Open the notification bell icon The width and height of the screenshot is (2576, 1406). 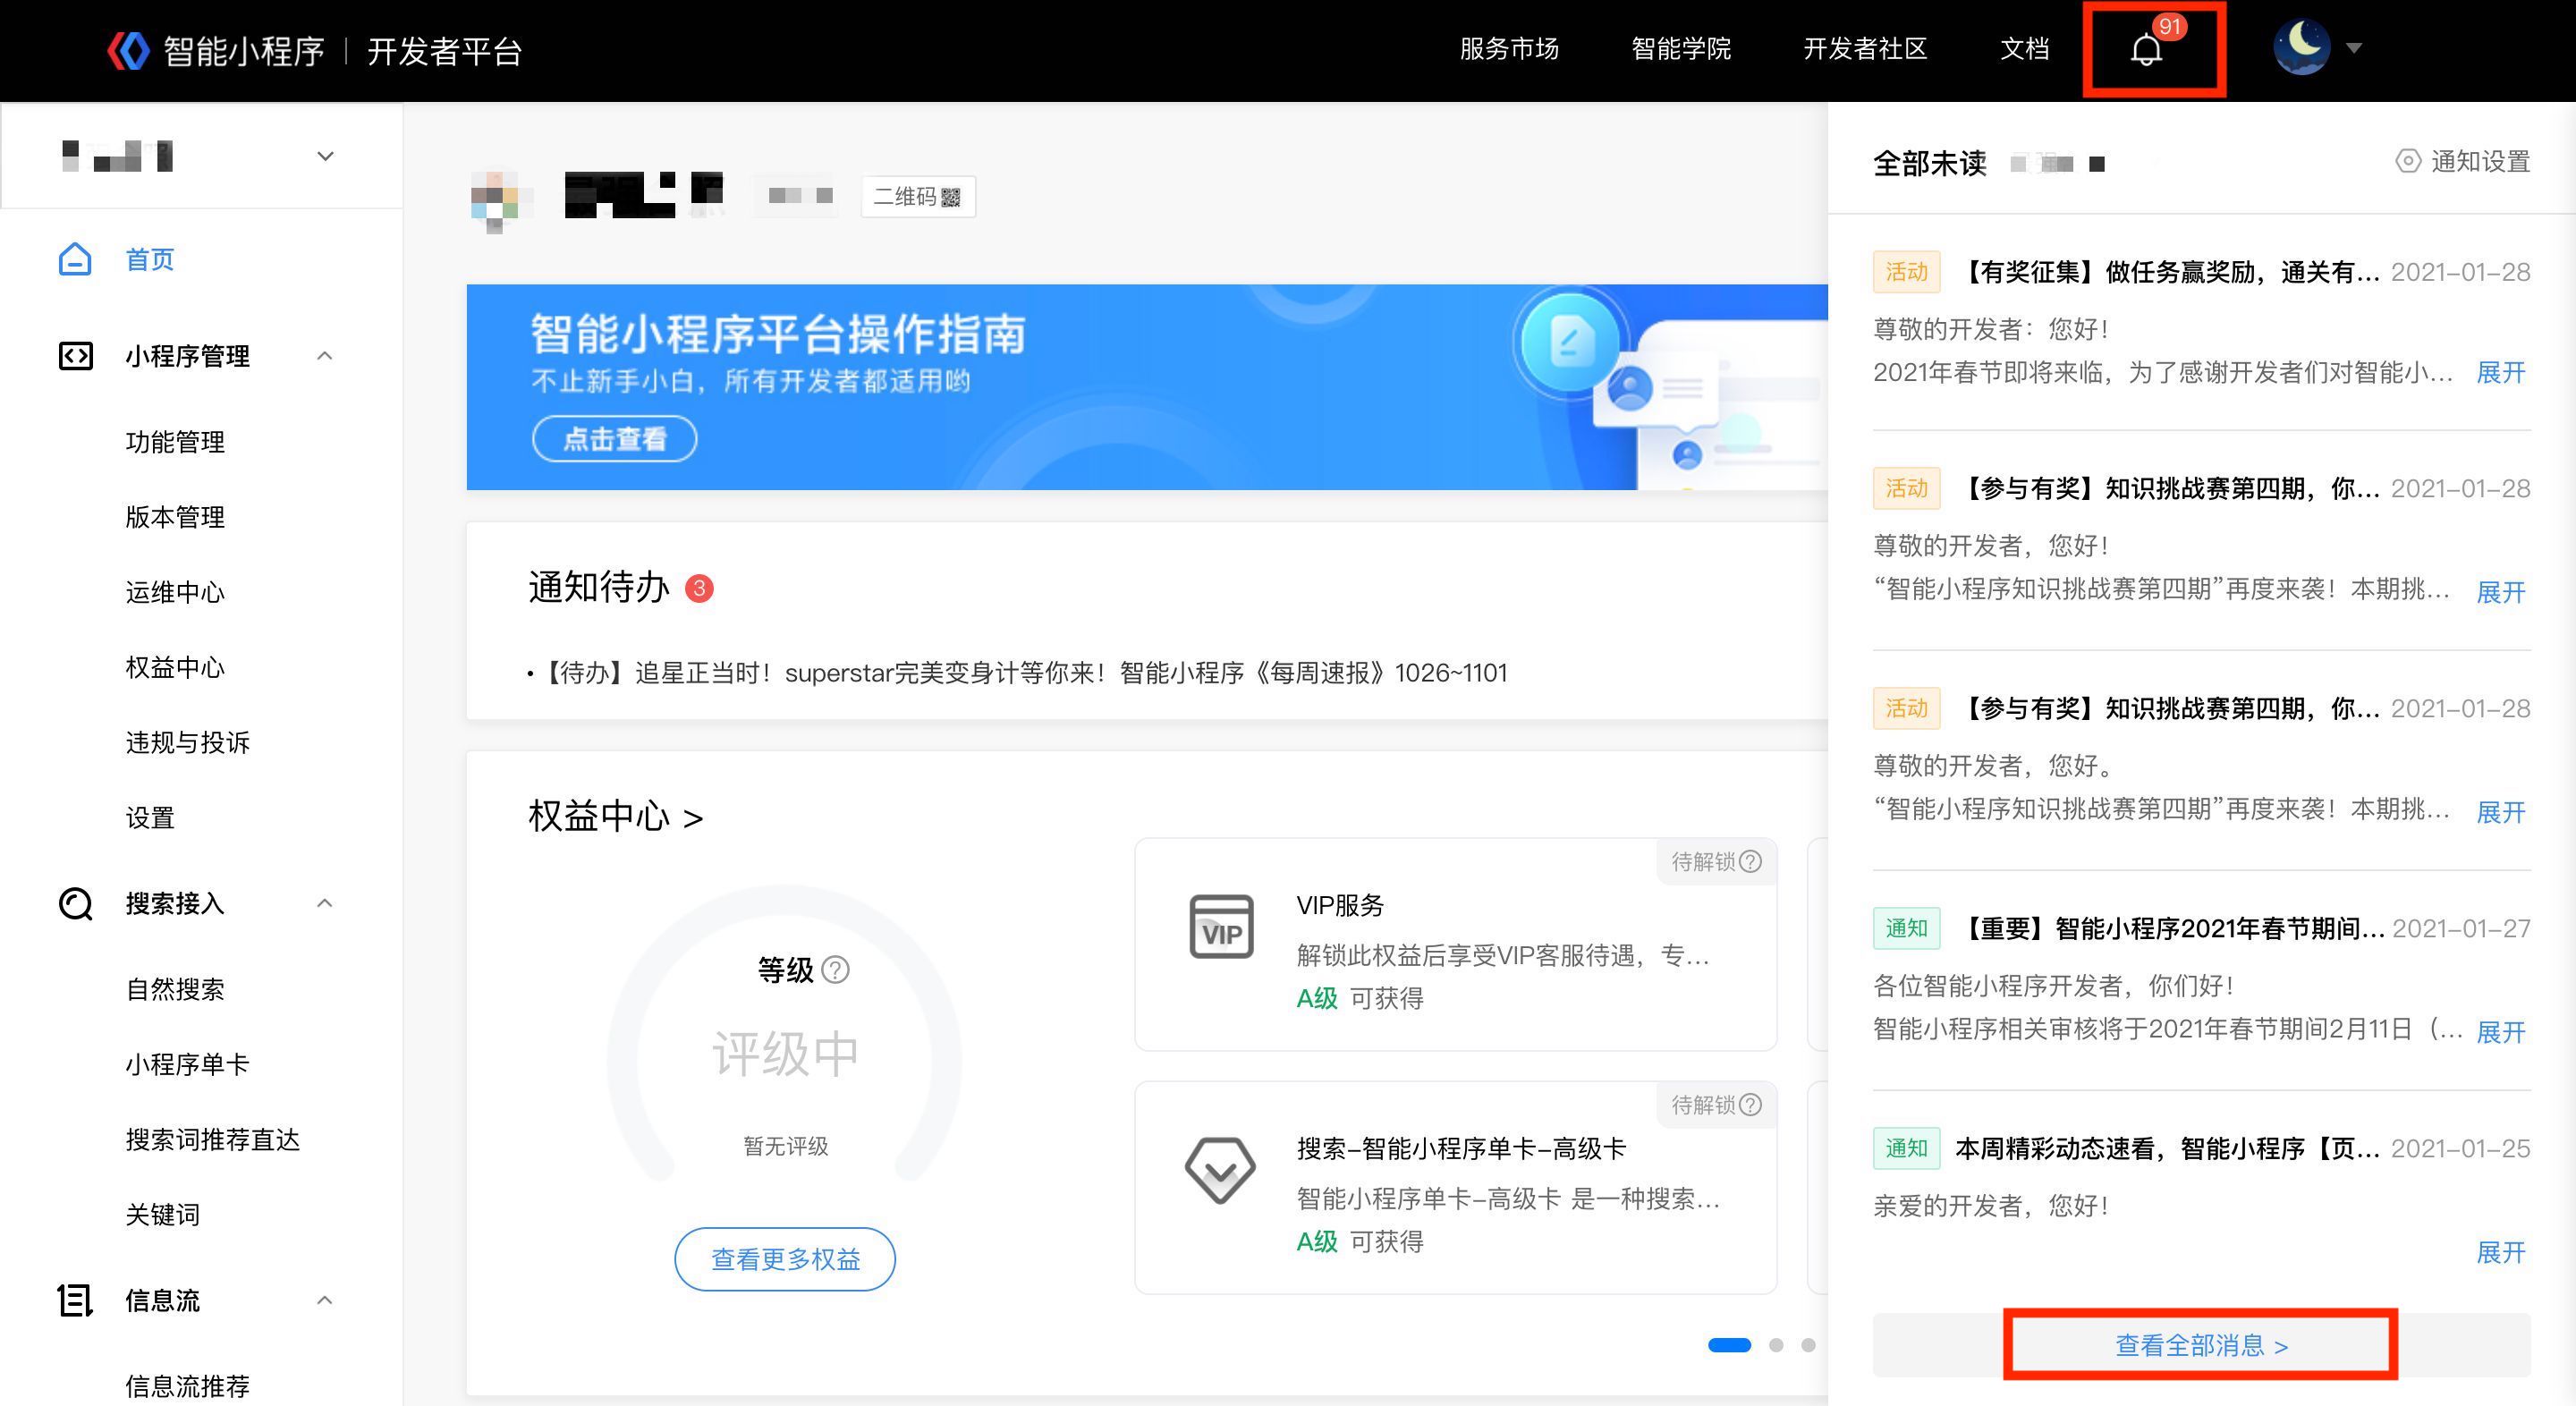2146,49
